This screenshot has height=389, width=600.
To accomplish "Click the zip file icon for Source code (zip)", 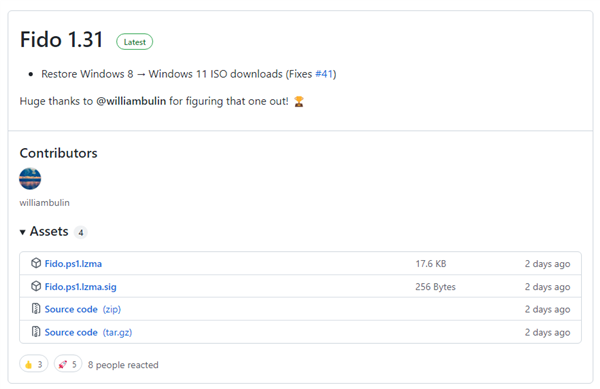I will pyautogui.click(x=36, y=309).
